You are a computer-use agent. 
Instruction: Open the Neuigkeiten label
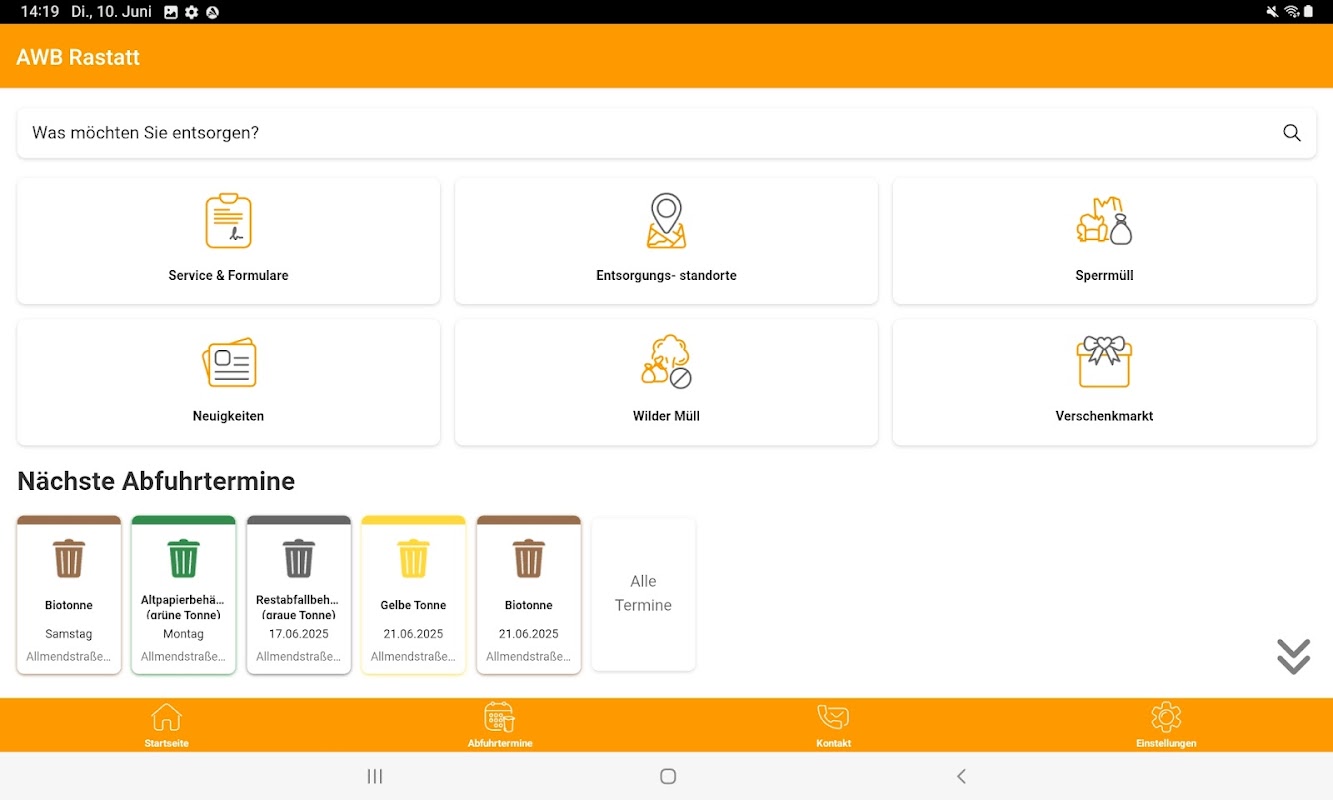[x=228, y=416]
